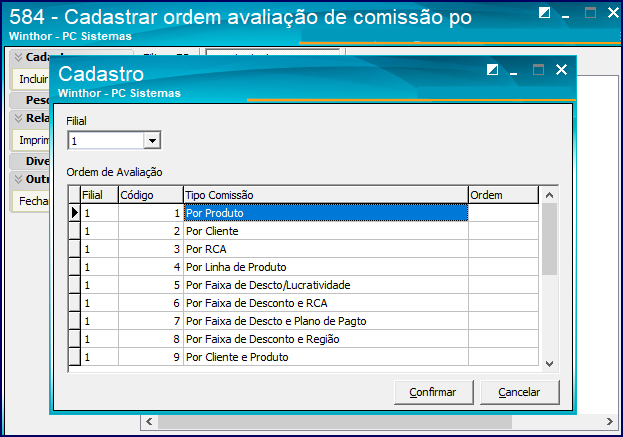Click Ordem cell of 'Por Produto' row

[503, 213]
